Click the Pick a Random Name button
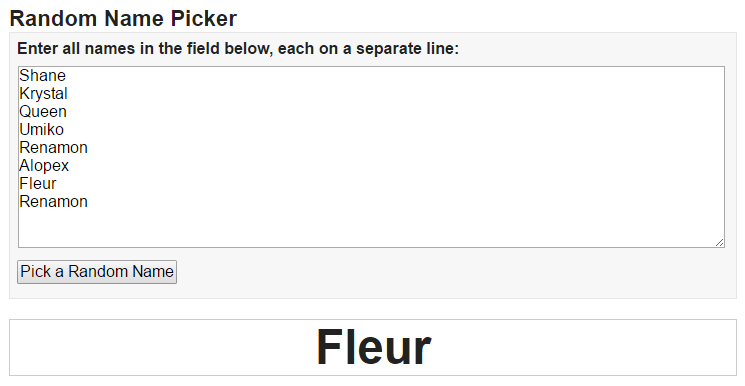Image resolution: width=745 pixels, height=386 pixels. coord(97,271)
